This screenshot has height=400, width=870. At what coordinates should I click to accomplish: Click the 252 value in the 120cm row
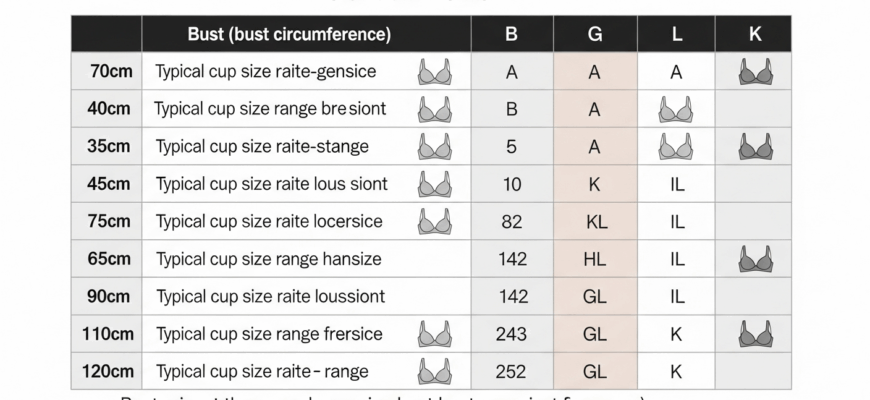point(512,372)
